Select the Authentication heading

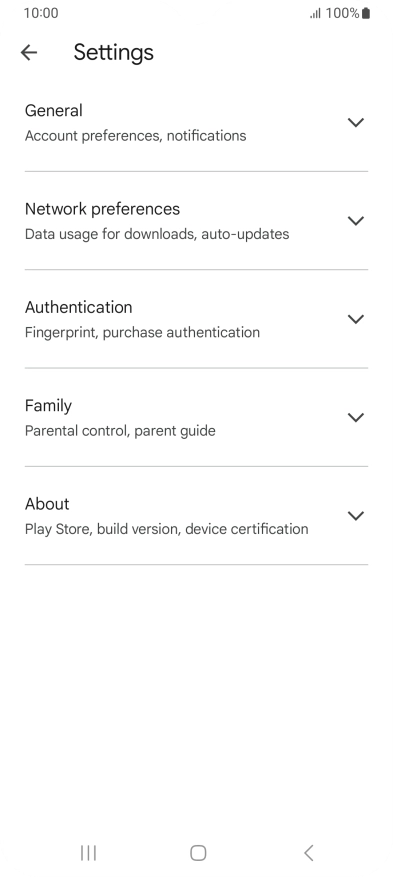pos(79,307)
